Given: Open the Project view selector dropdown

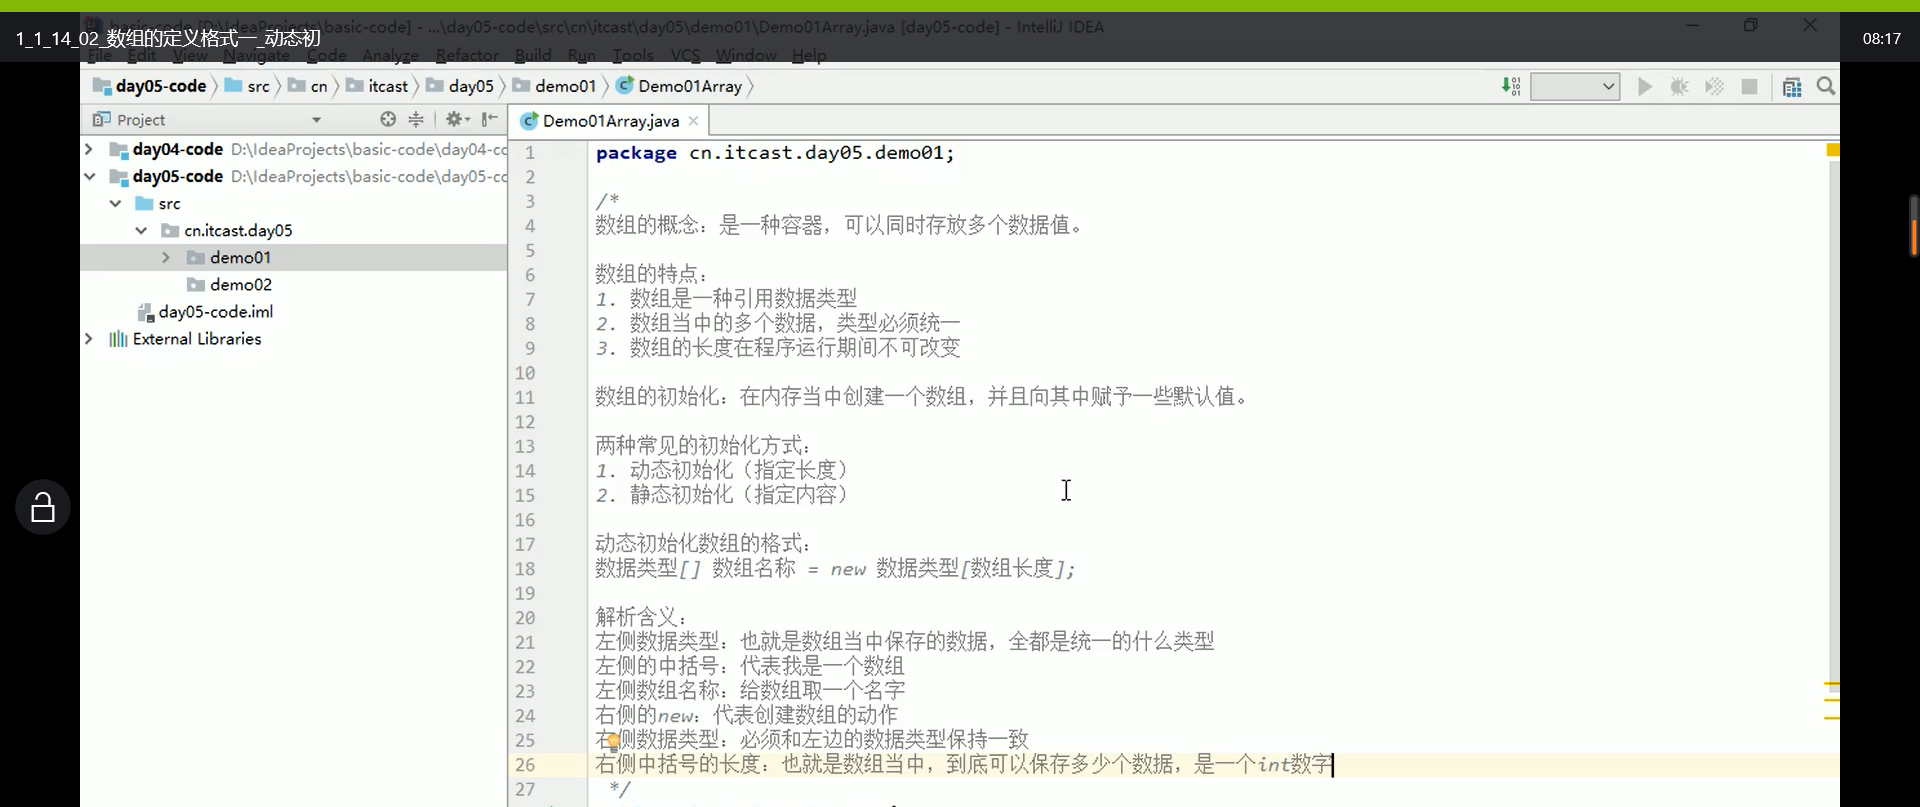Looking at the screenshot, I should 316,120.
